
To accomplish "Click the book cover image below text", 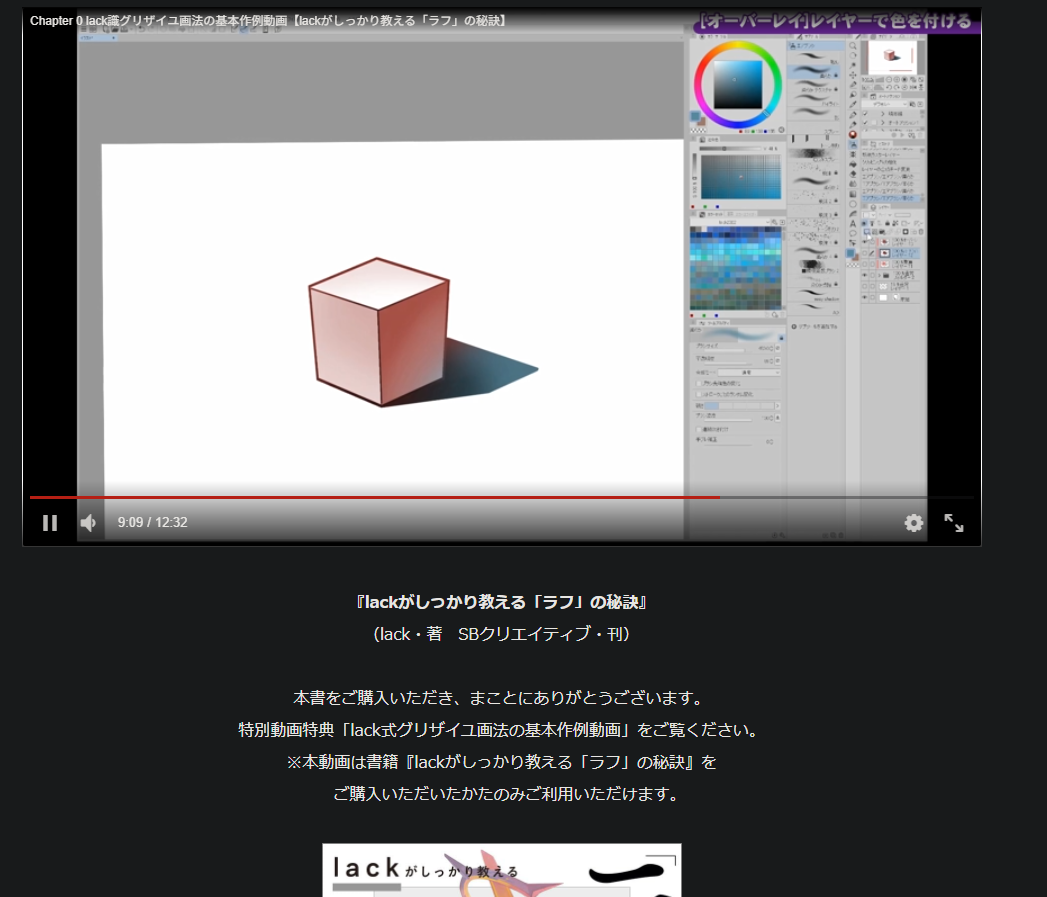I will pyautogui.click(x=501, y=870).
